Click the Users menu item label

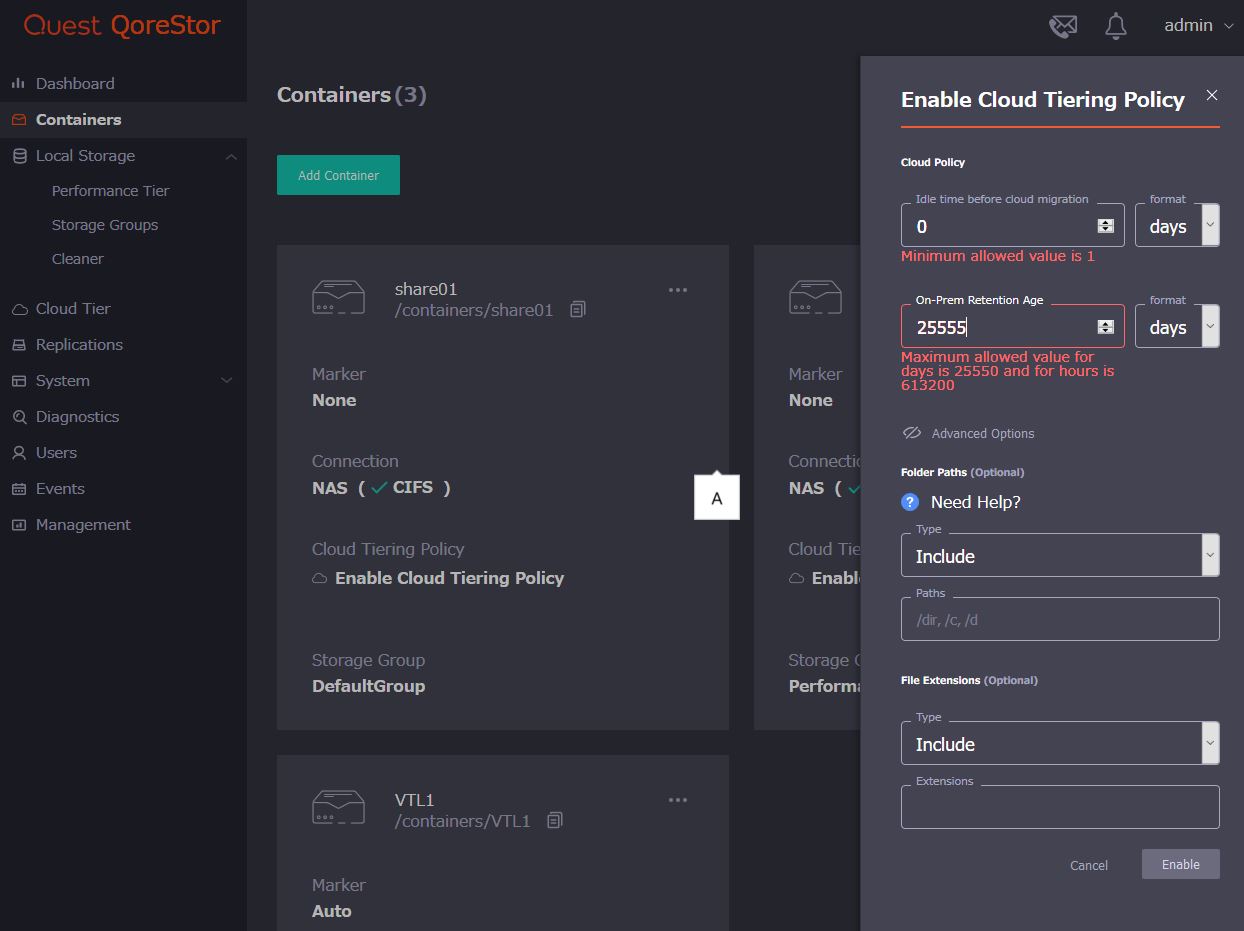(x=56, y=453)
